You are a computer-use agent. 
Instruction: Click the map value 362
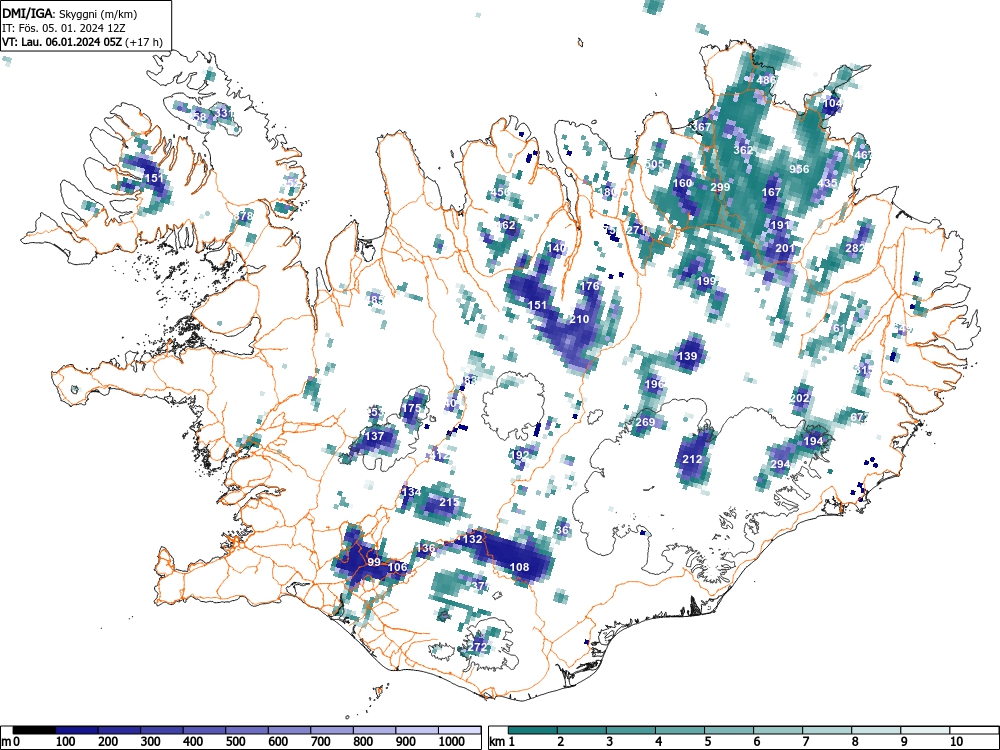pyautogui.click(x=743, y=151)
